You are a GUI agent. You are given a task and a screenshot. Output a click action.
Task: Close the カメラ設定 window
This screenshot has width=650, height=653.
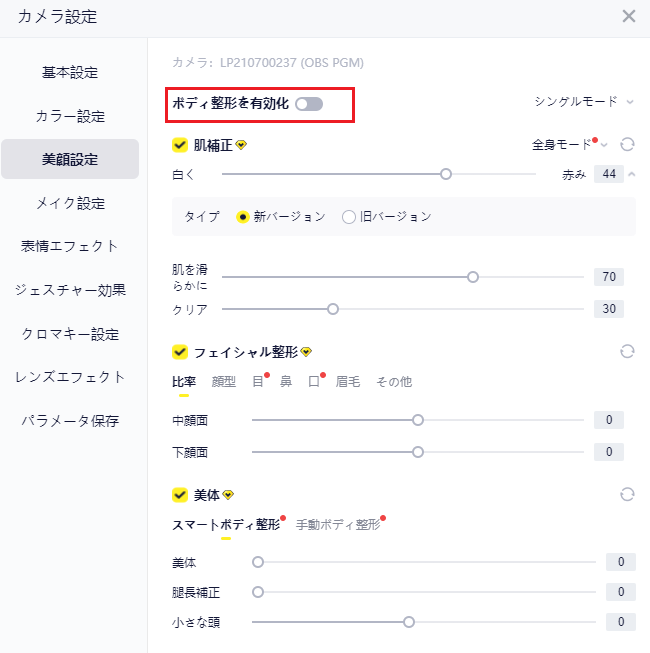[x=628, y=16]
